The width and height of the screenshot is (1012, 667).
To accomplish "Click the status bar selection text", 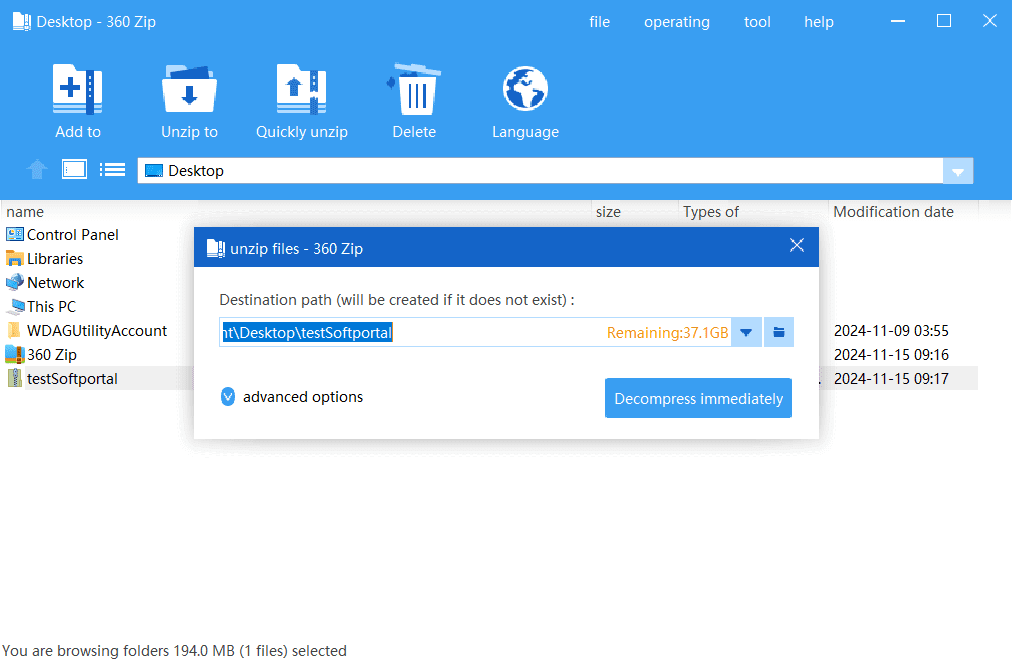I will click(174, 650).
